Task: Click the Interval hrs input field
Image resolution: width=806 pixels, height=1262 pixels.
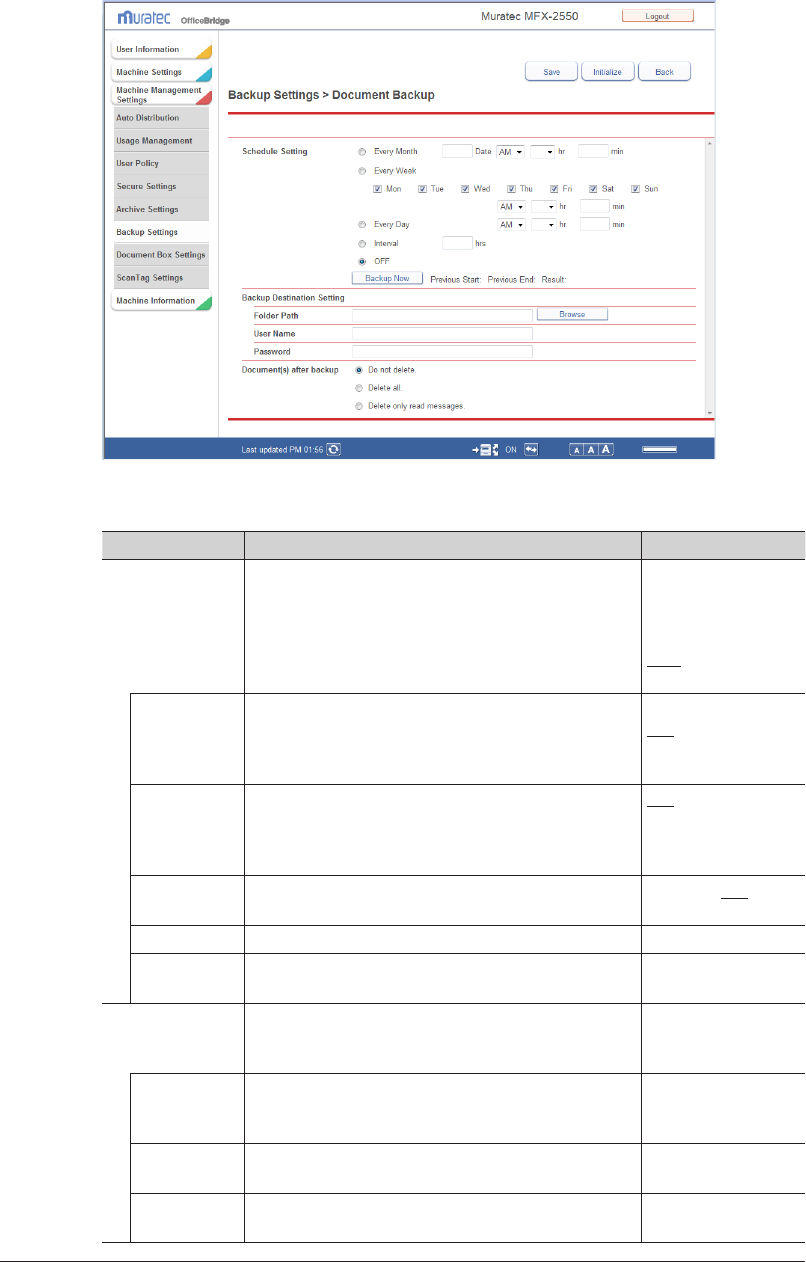Action: point(457,243)
